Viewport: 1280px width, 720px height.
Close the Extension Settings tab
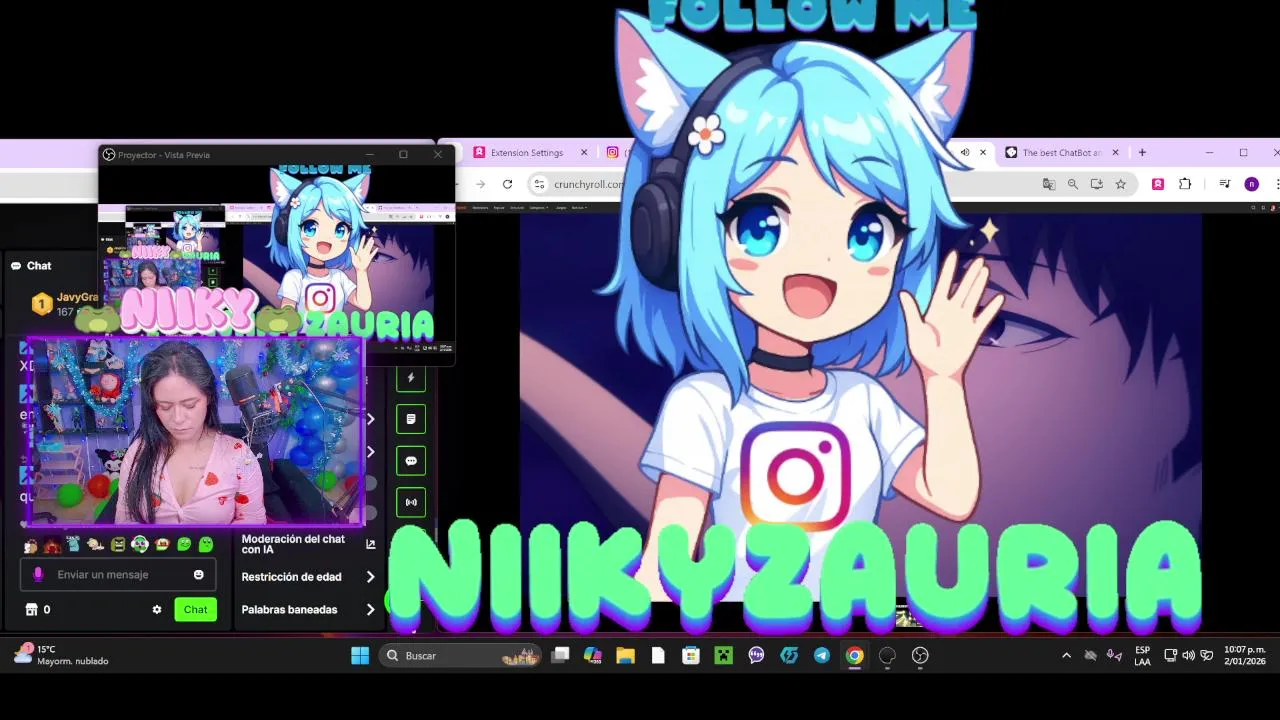584,153
